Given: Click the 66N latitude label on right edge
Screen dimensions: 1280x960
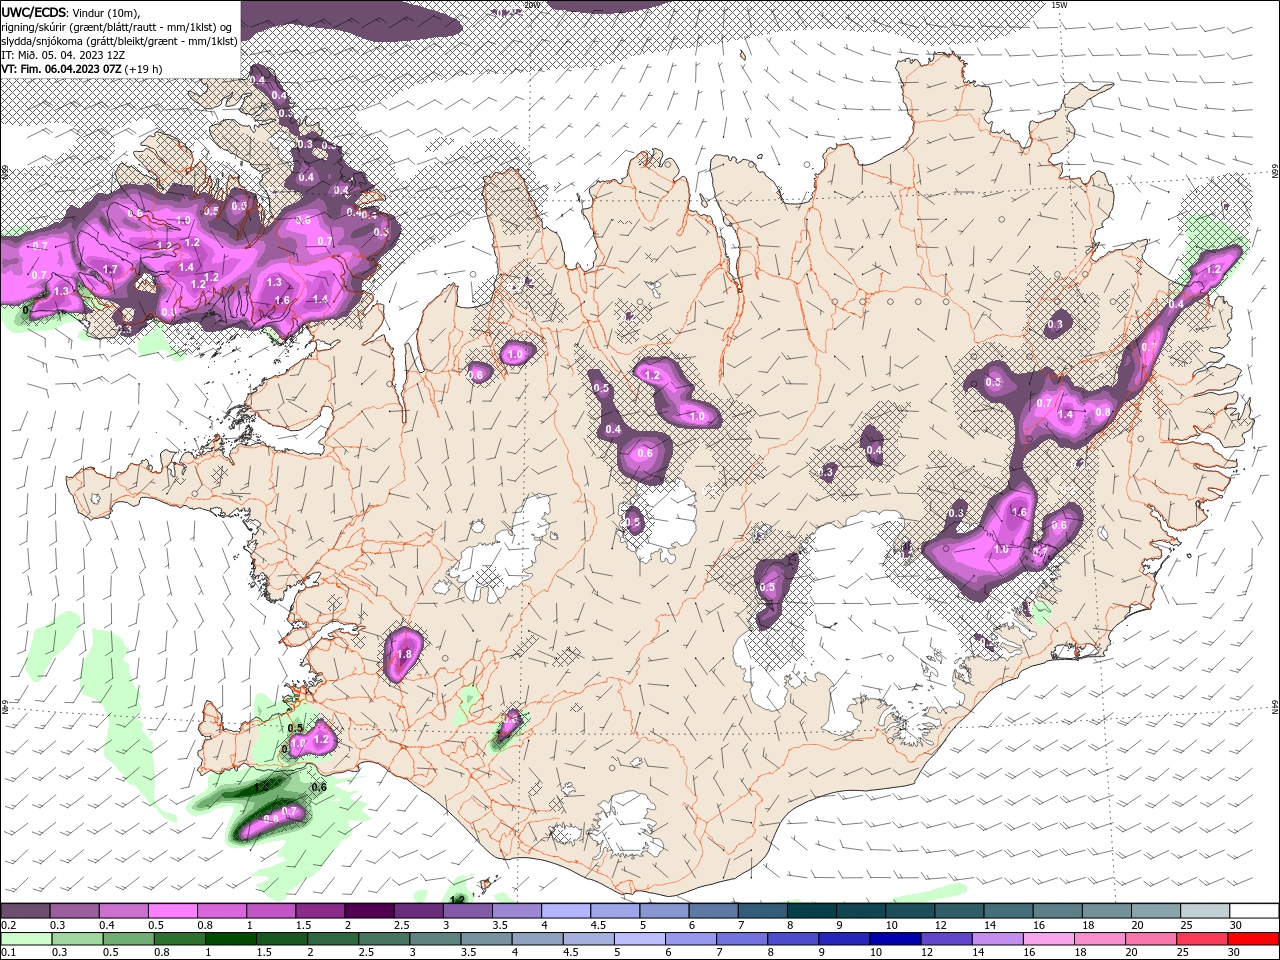Looking at the screenshot, I should click(x=1274, y=173).
